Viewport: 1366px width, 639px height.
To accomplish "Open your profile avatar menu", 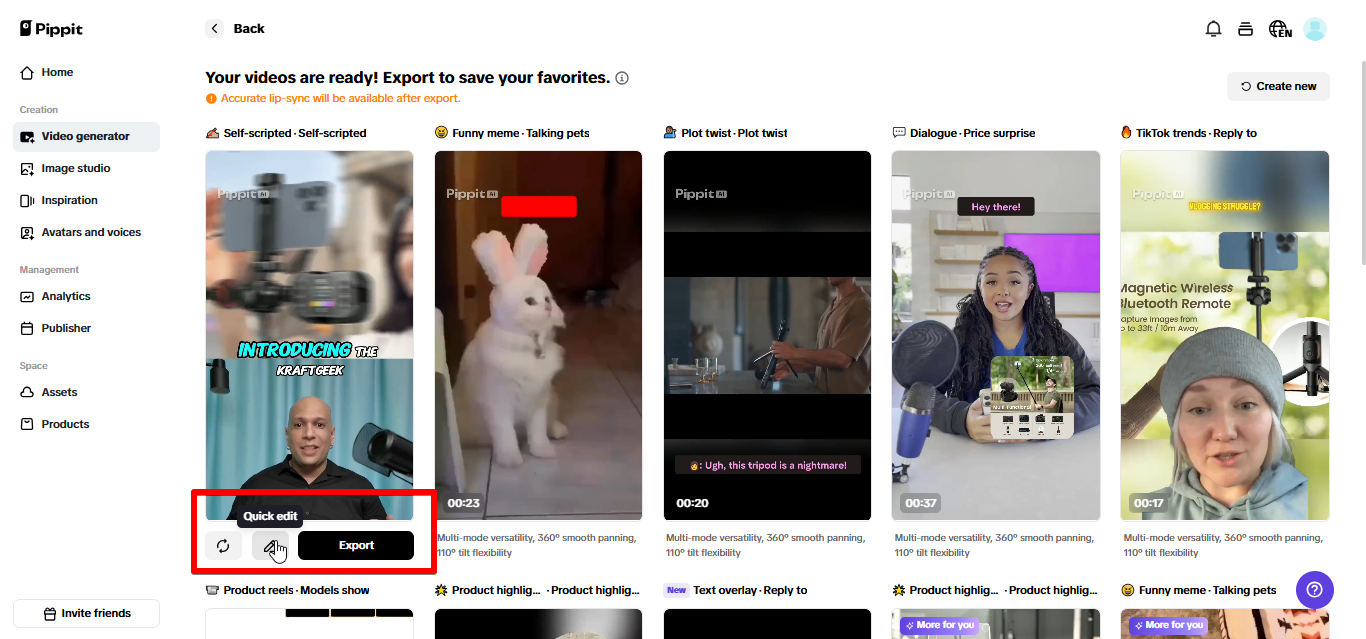I will coord(1314,28).
